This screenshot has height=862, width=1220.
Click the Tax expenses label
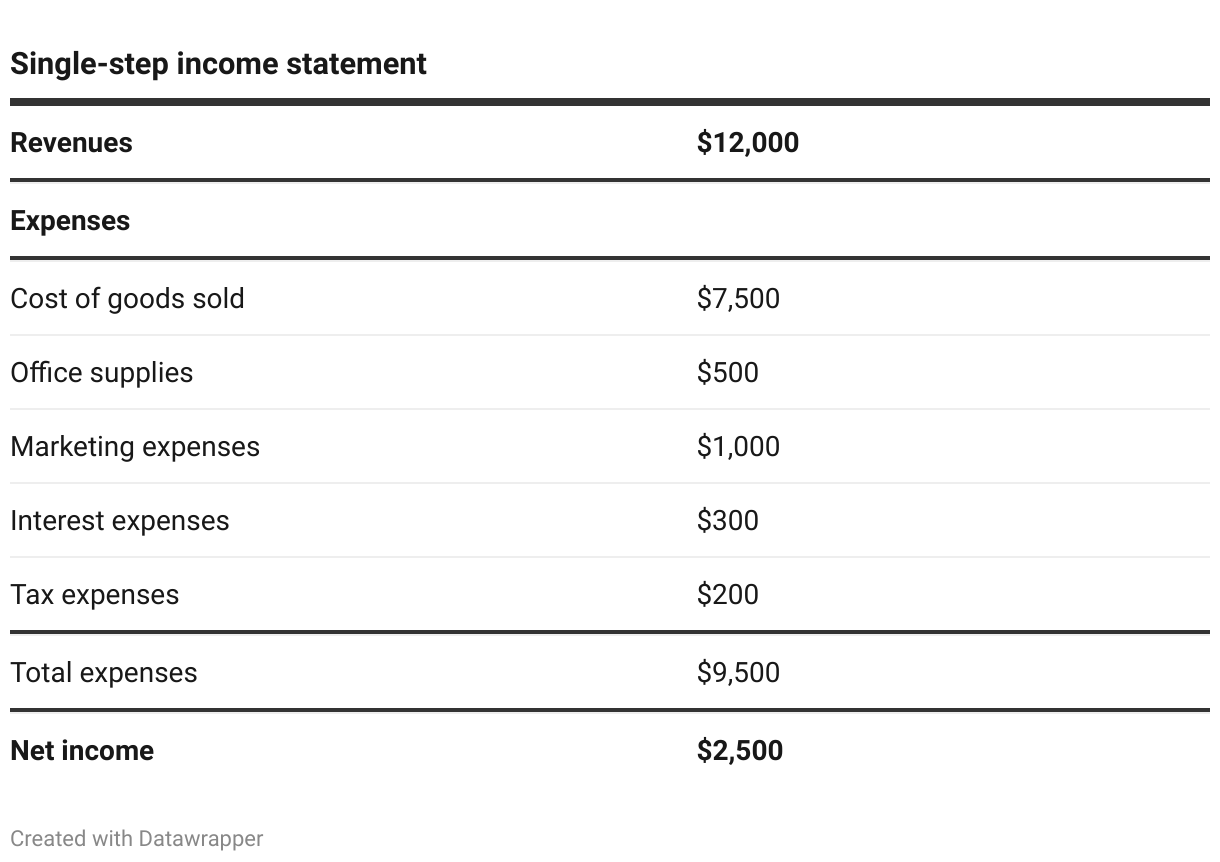(94, 595)
